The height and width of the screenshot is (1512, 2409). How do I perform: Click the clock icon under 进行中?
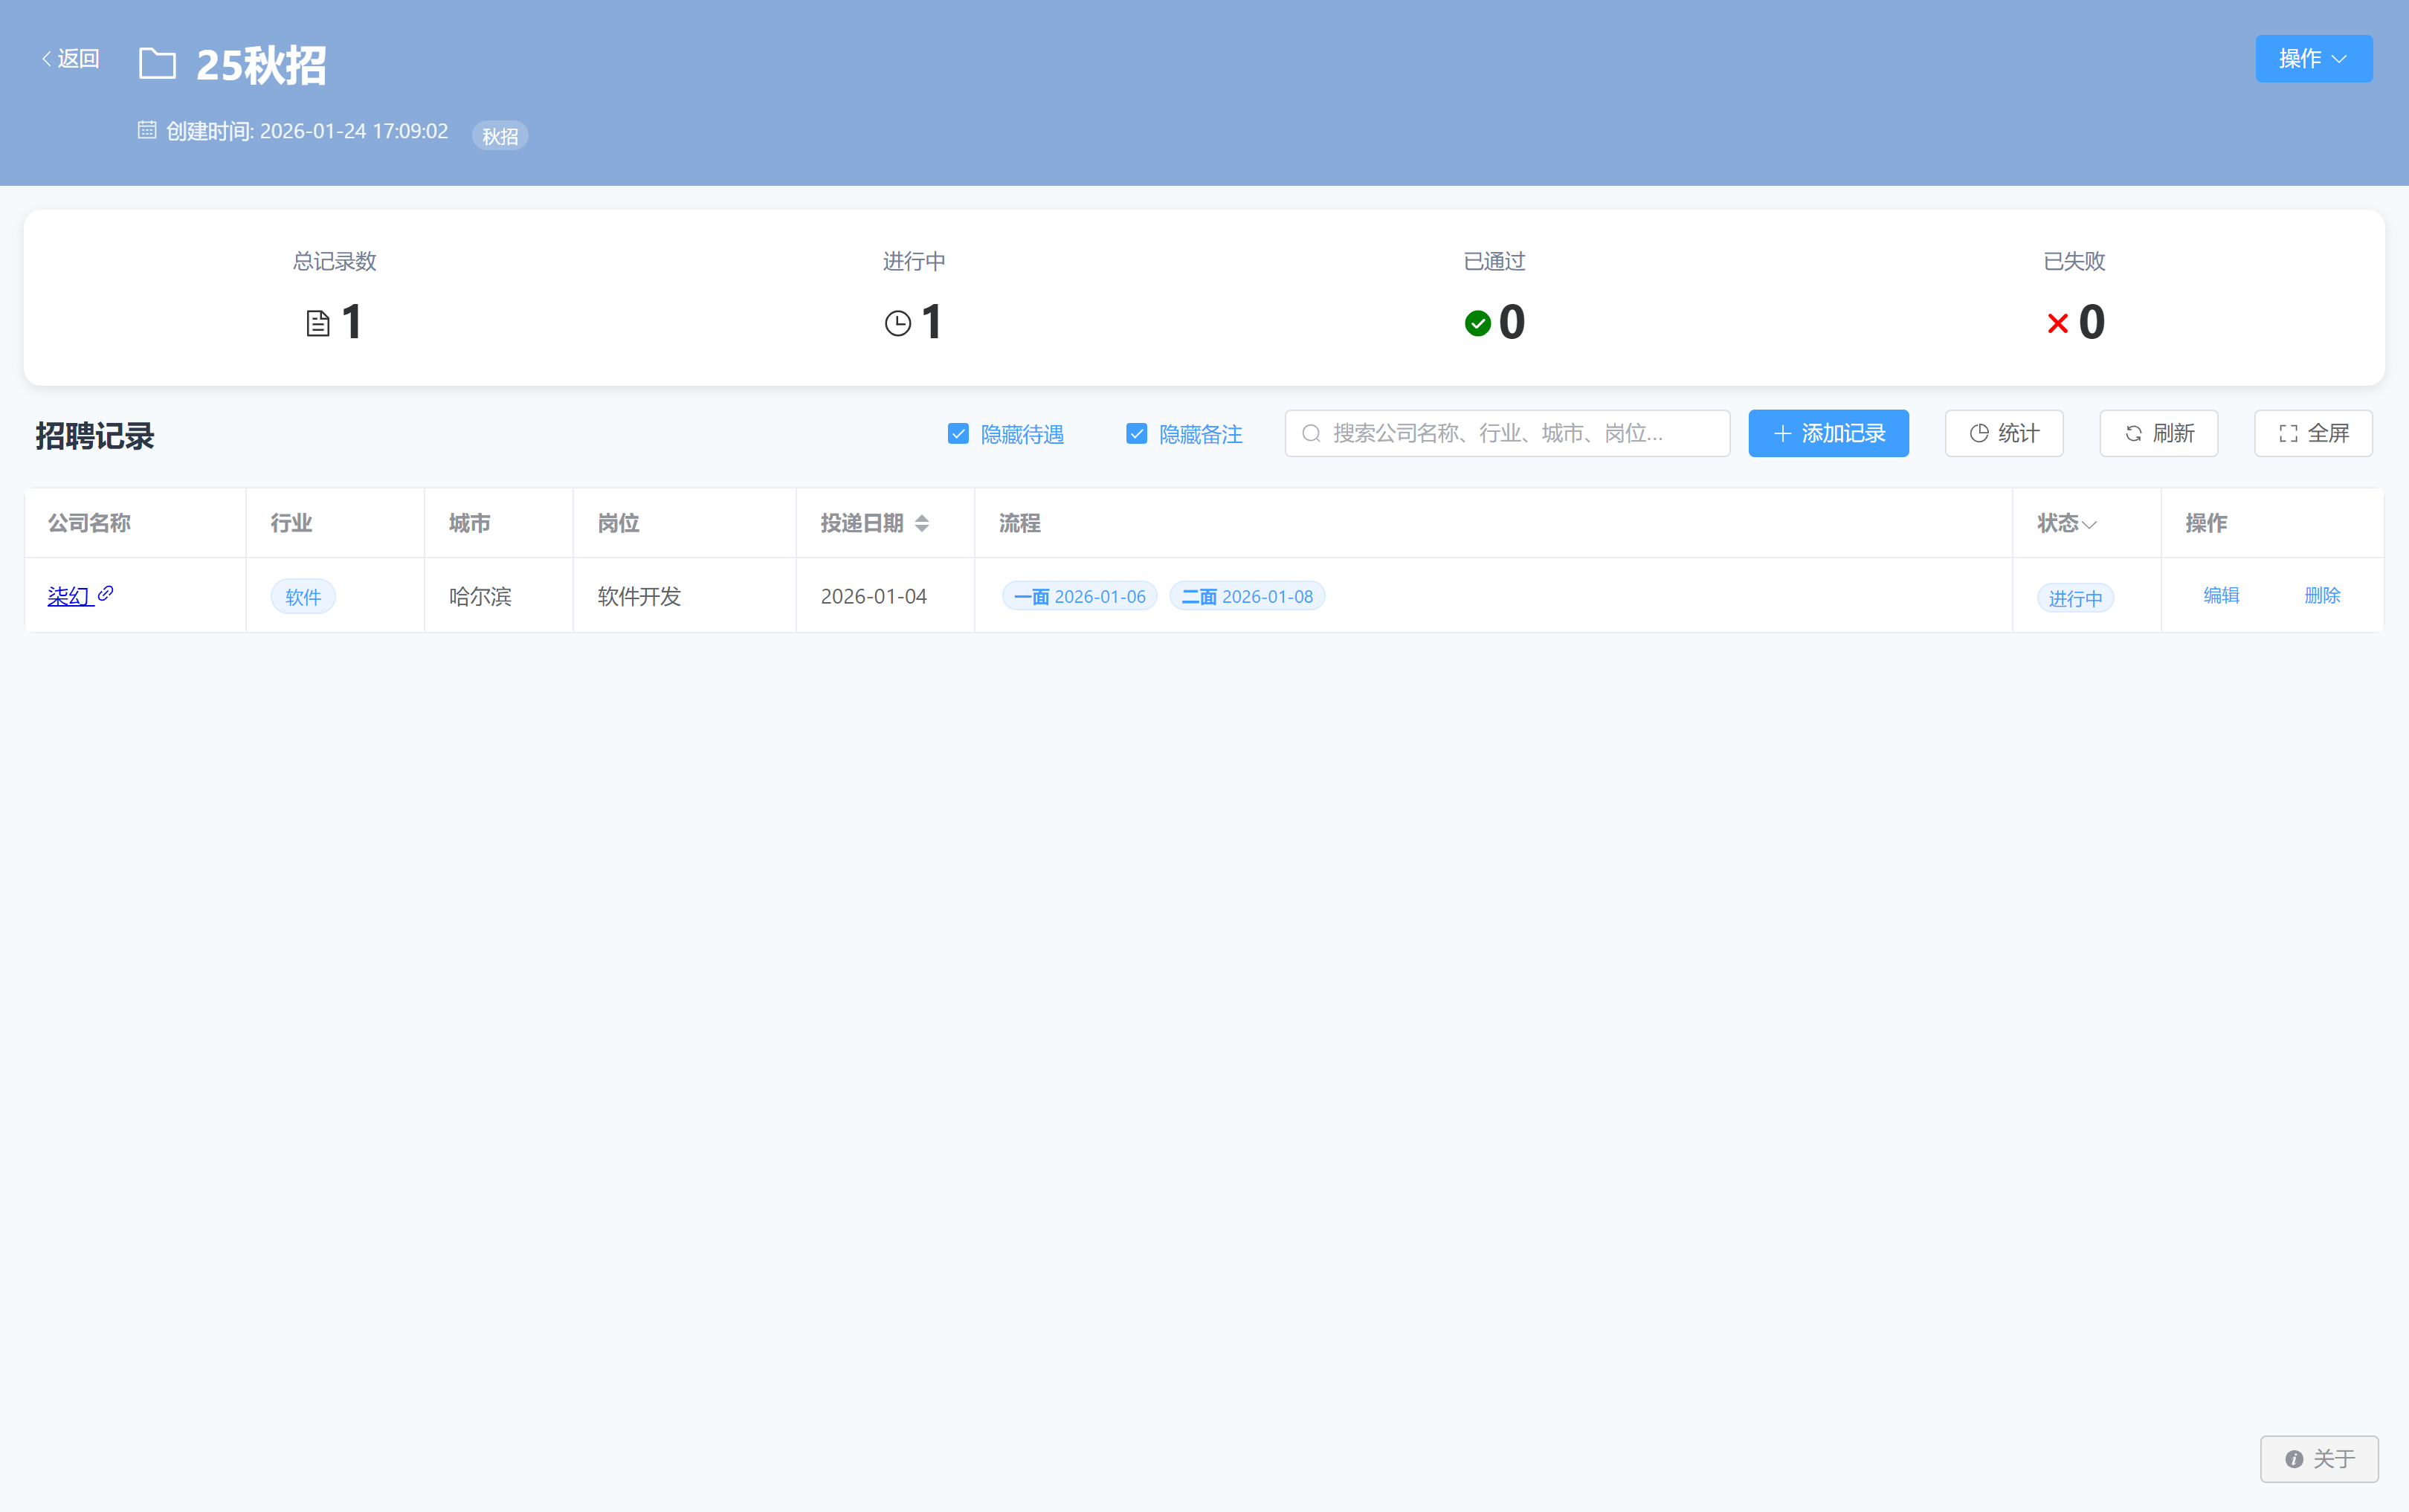pos(898,323)
